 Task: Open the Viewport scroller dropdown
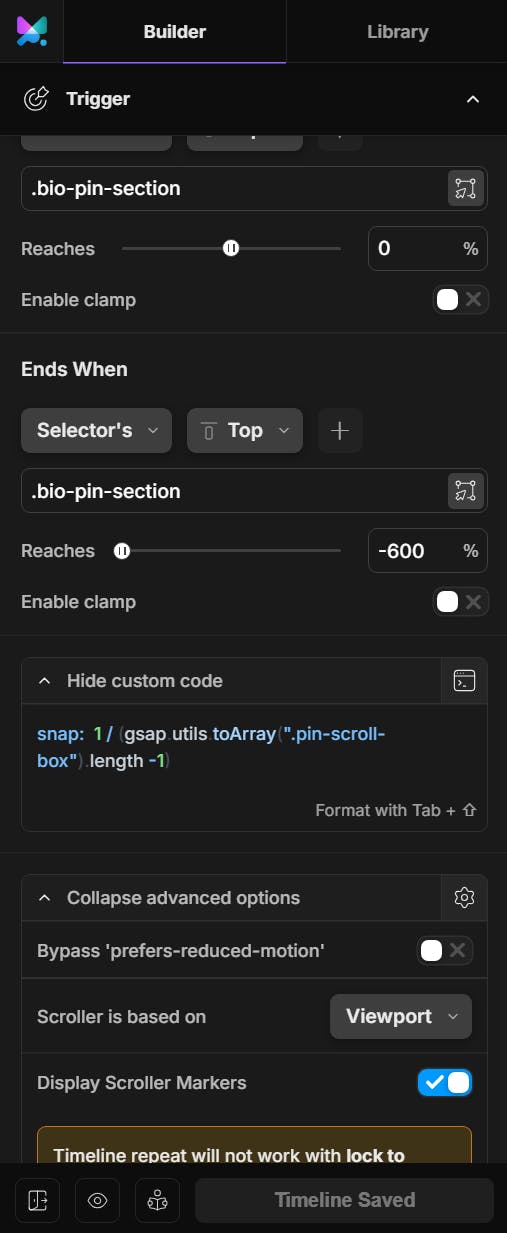pos(401,1016)
